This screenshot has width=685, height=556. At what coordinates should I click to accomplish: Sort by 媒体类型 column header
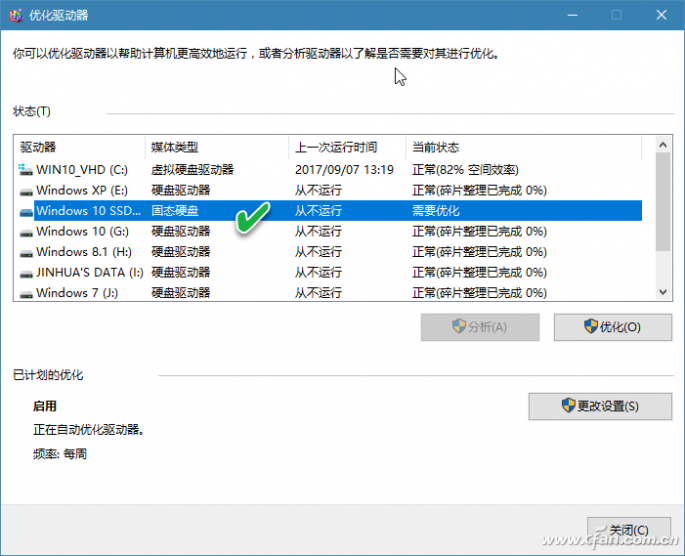tap(217, 147)
